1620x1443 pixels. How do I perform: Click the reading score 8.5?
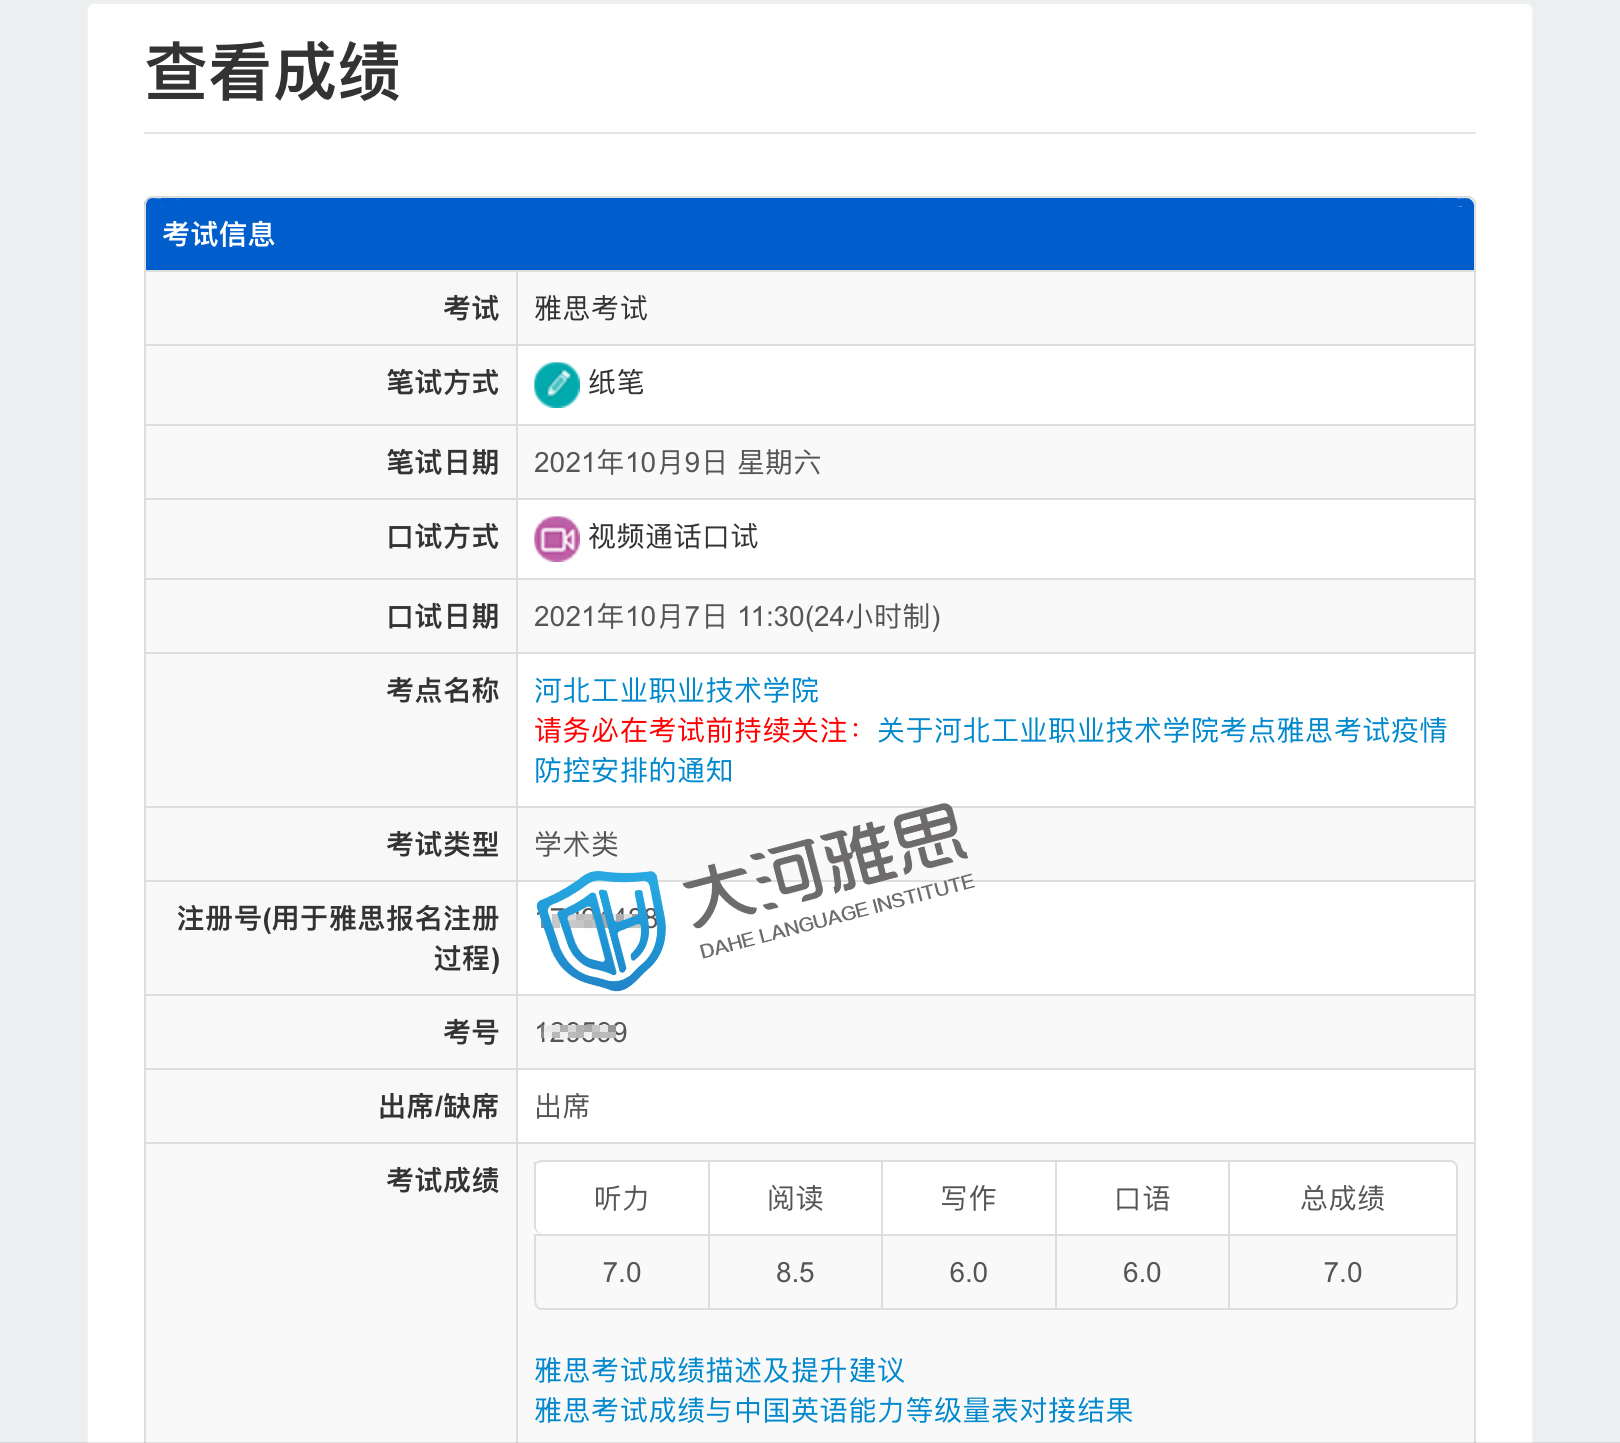pyautogui.click(x=795, y=1272)
